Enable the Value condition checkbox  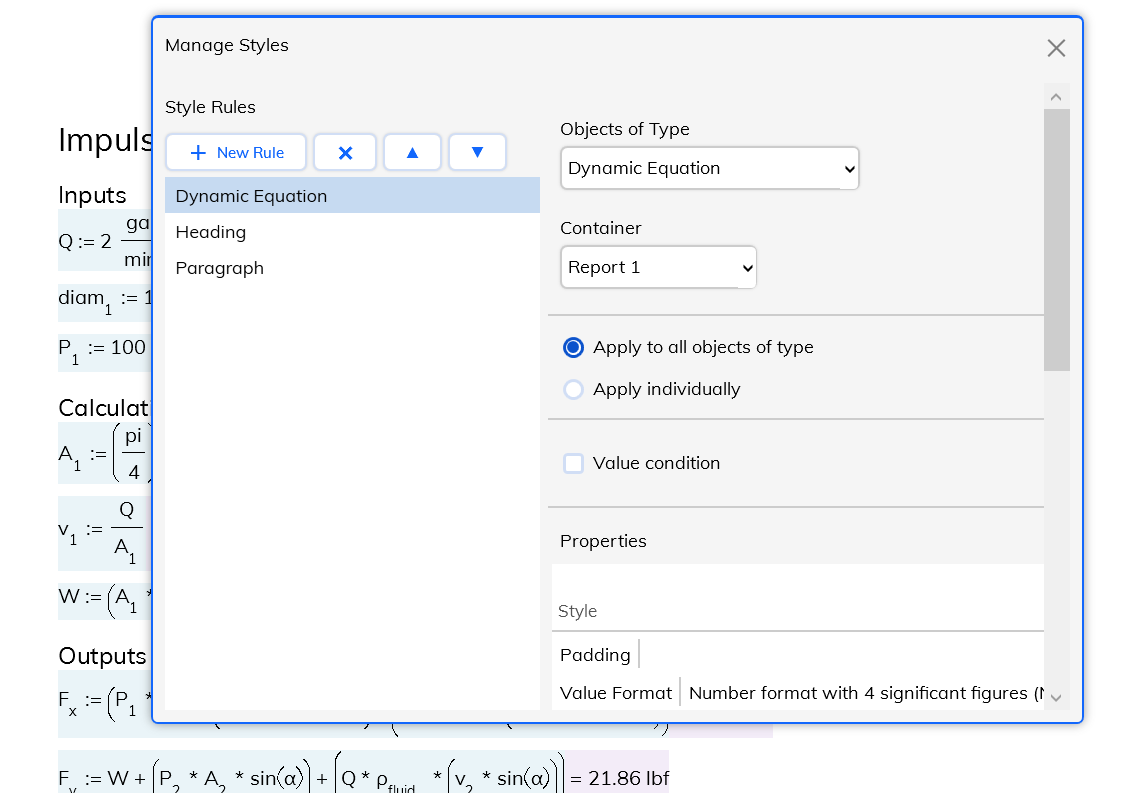pos(573,464)
